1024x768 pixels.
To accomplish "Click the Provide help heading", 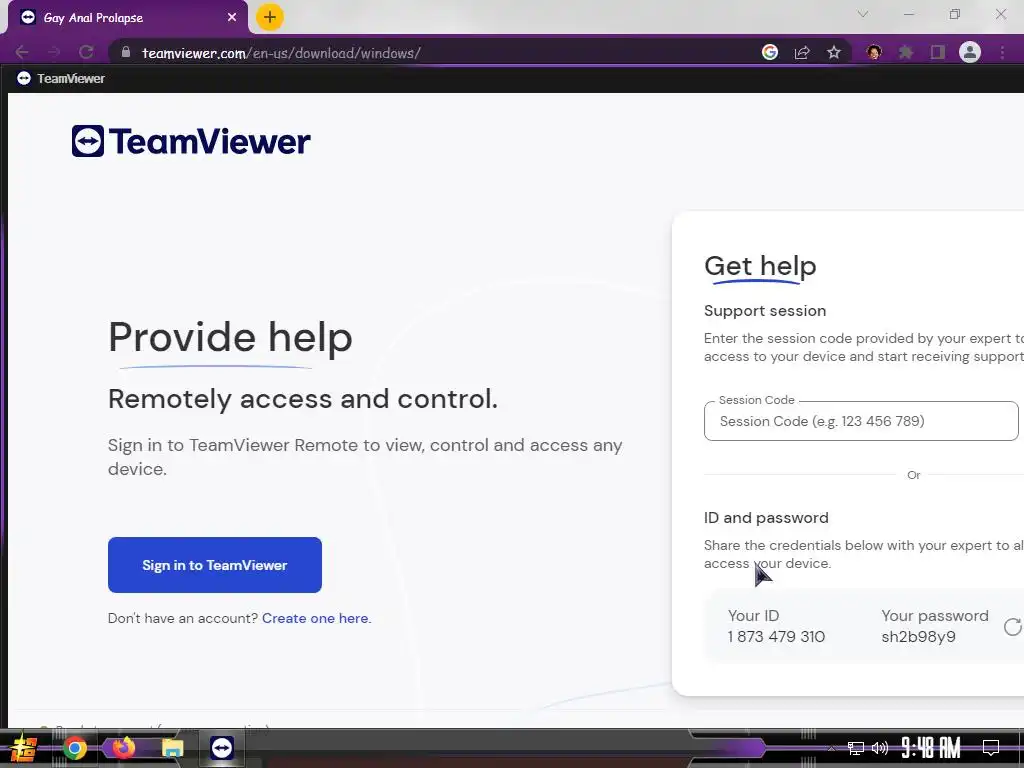I will click(x=231, y=338).
